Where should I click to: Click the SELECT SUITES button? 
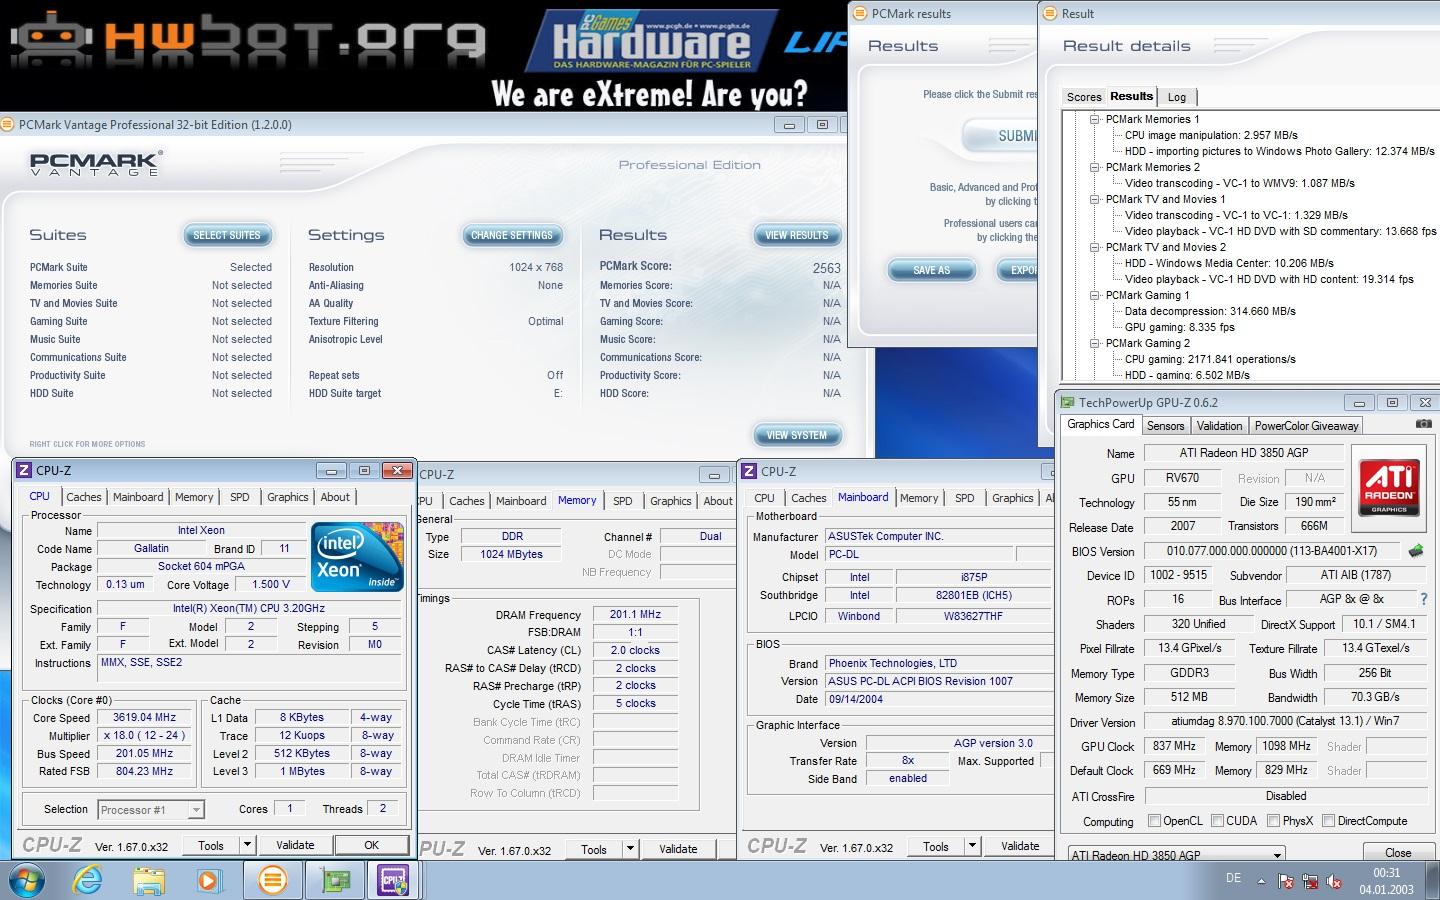click(x=227, y=235)
